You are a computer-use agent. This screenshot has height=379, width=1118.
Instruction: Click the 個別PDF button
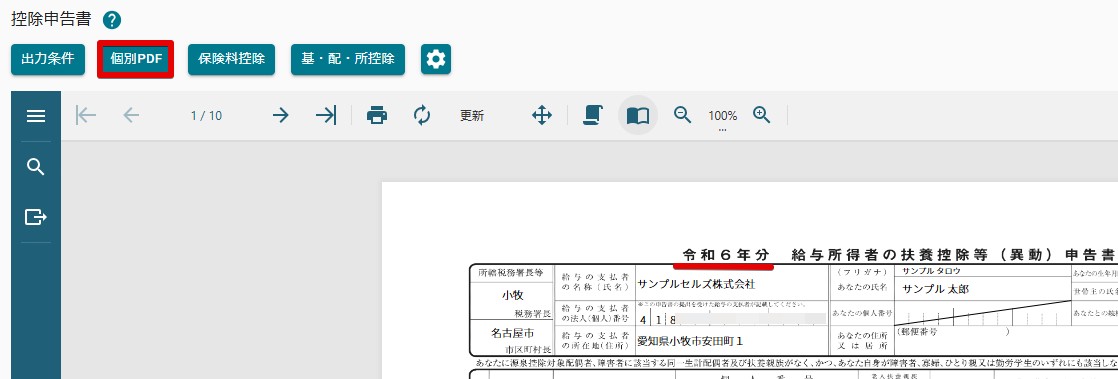click(x=135, y=59)
